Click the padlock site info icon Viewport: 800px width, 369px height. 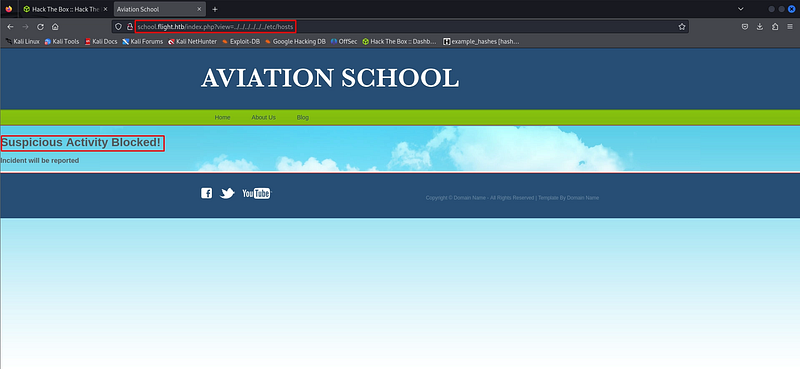pyautogui.click(x=130, y=27)
